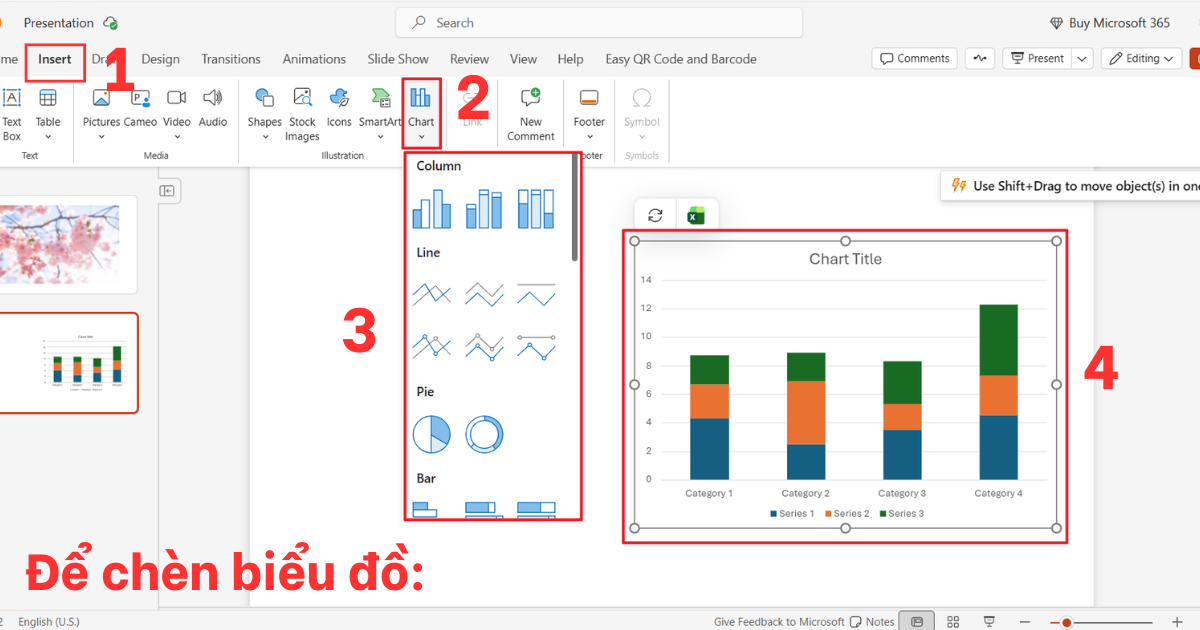Click the chart gallery scrollbar
Image resolution: width=1200 pixels, height=630 pixels.
pos(575,207)
